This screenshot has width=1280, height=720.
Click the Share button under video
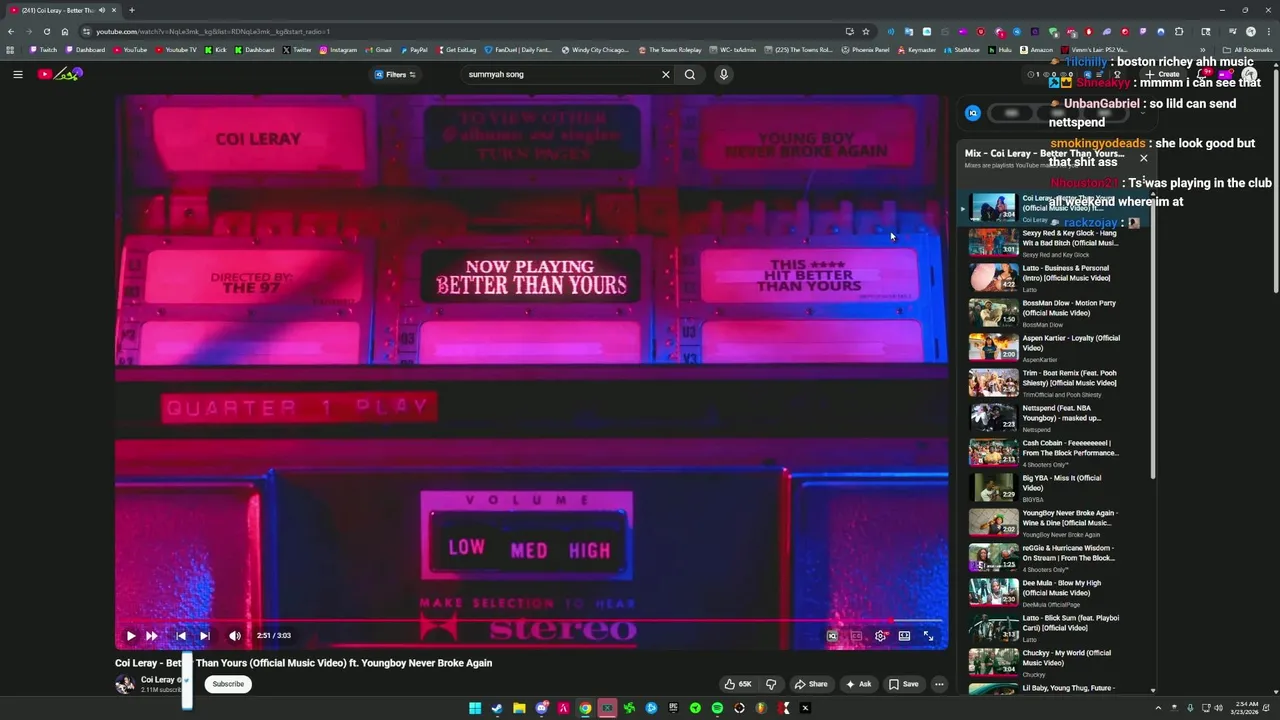[811, 684]
